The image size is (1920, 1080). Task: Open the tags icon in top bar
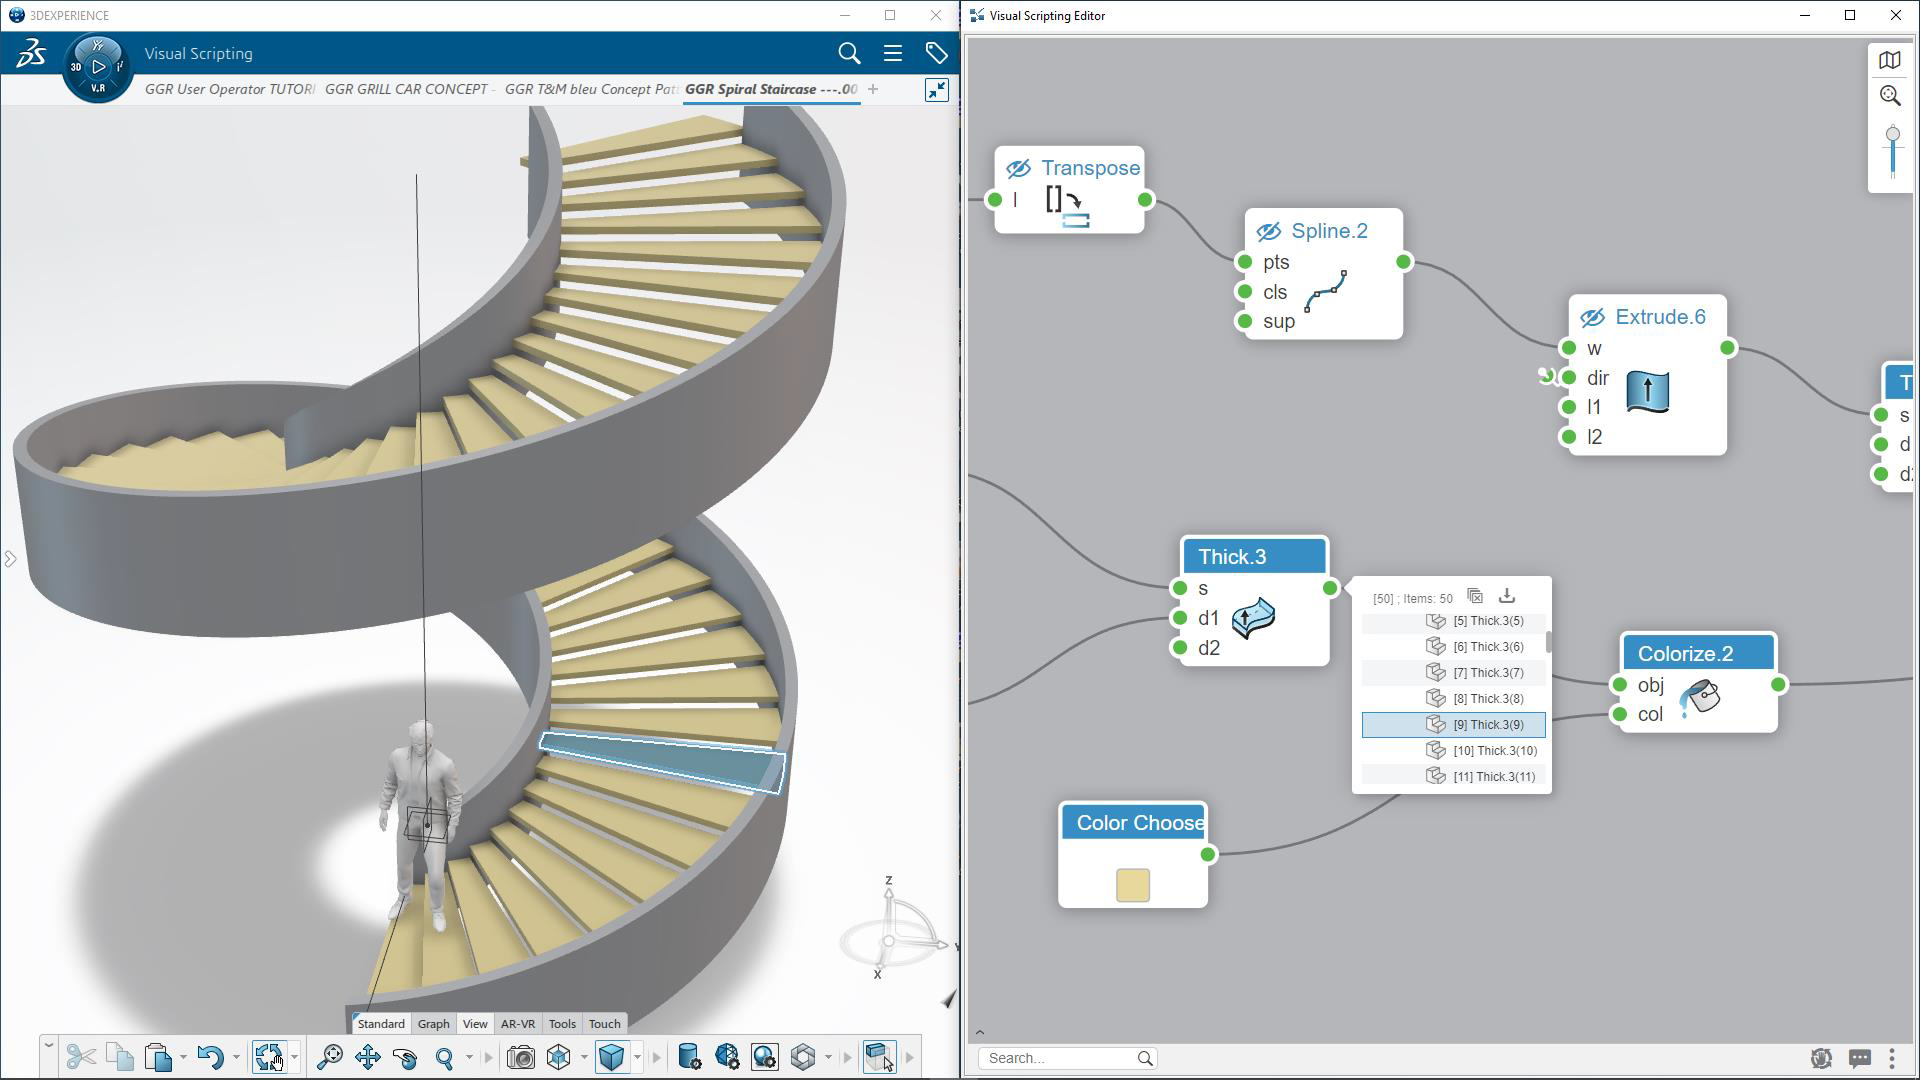(x=936, y=53)
